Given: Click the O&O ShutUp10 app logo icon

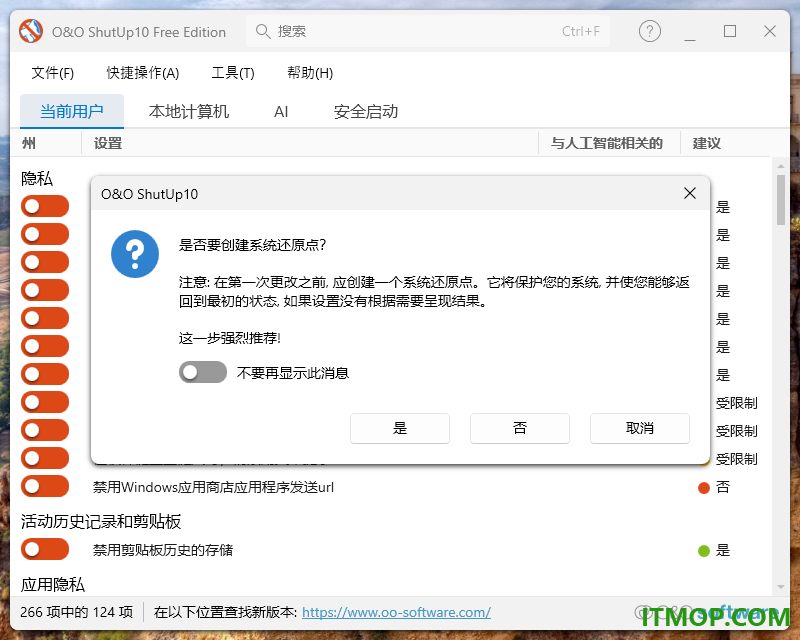Looking at the screenshot, I should 31,31.
